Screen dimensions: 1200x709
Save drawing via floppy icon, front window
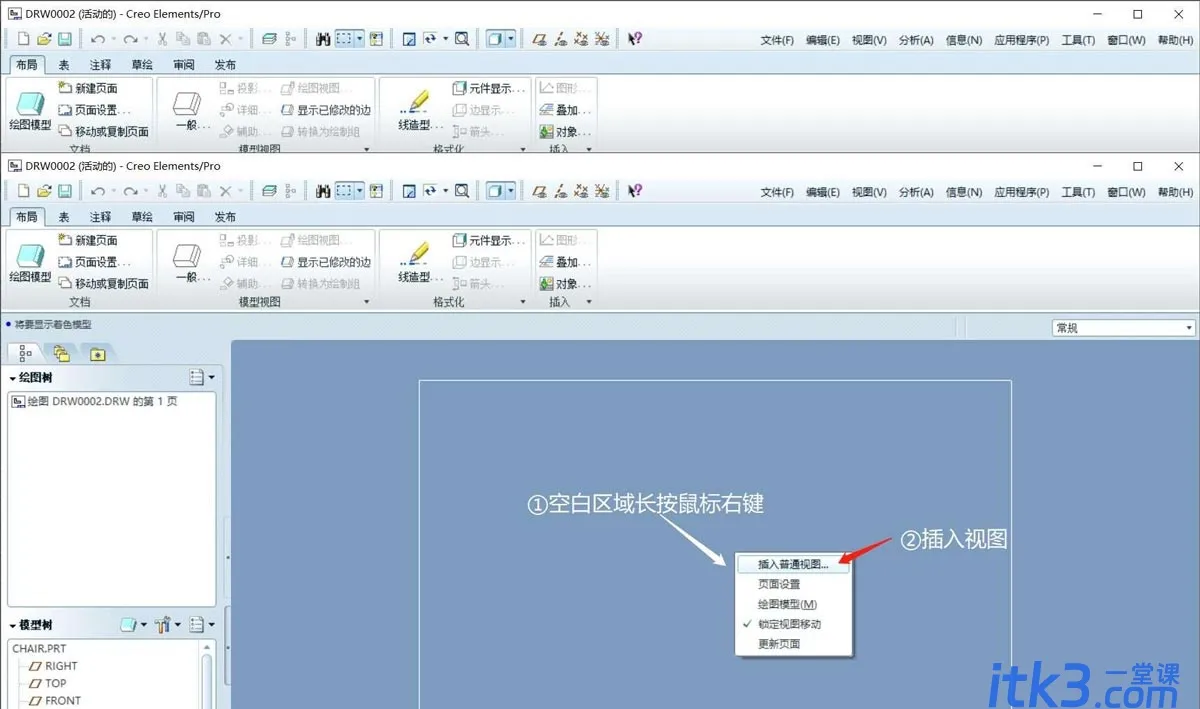(64, 191)
